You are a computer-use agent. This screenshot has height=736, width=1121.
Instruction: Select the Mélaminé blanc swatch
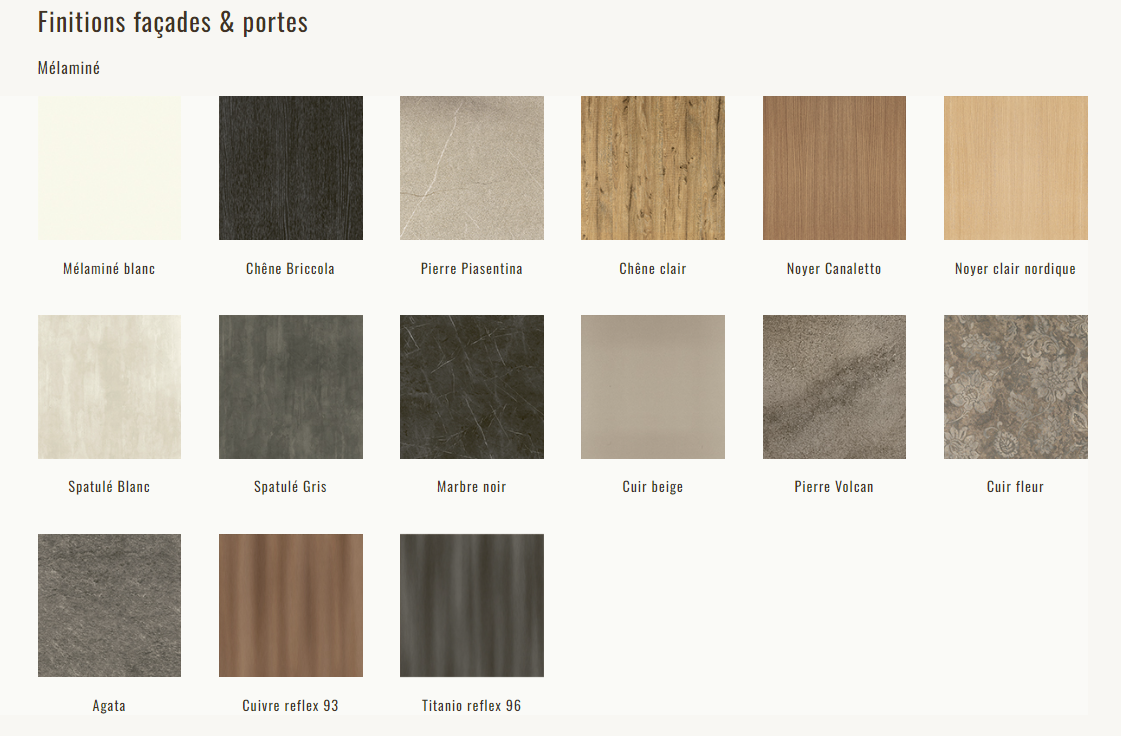coord(109,168)
